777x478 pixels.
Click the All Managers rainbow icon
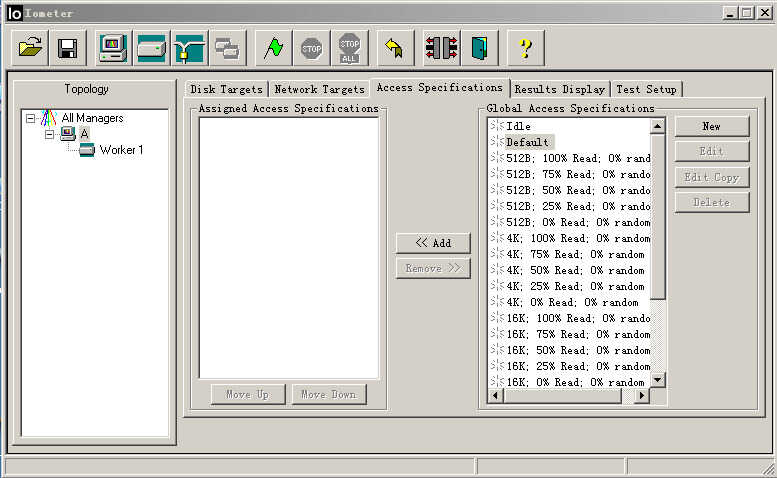pos(49,118)
